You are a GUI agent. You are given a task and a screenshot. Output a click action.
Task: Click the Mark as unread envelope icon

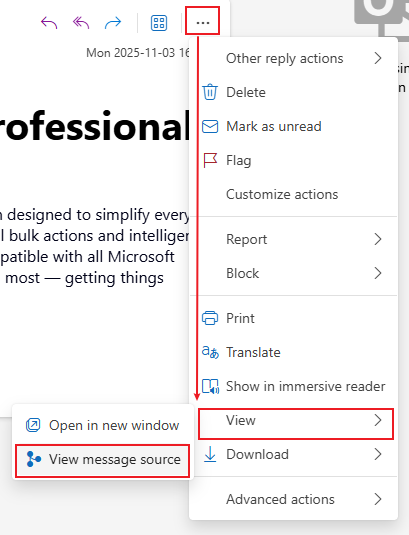(x=210, y=126)
